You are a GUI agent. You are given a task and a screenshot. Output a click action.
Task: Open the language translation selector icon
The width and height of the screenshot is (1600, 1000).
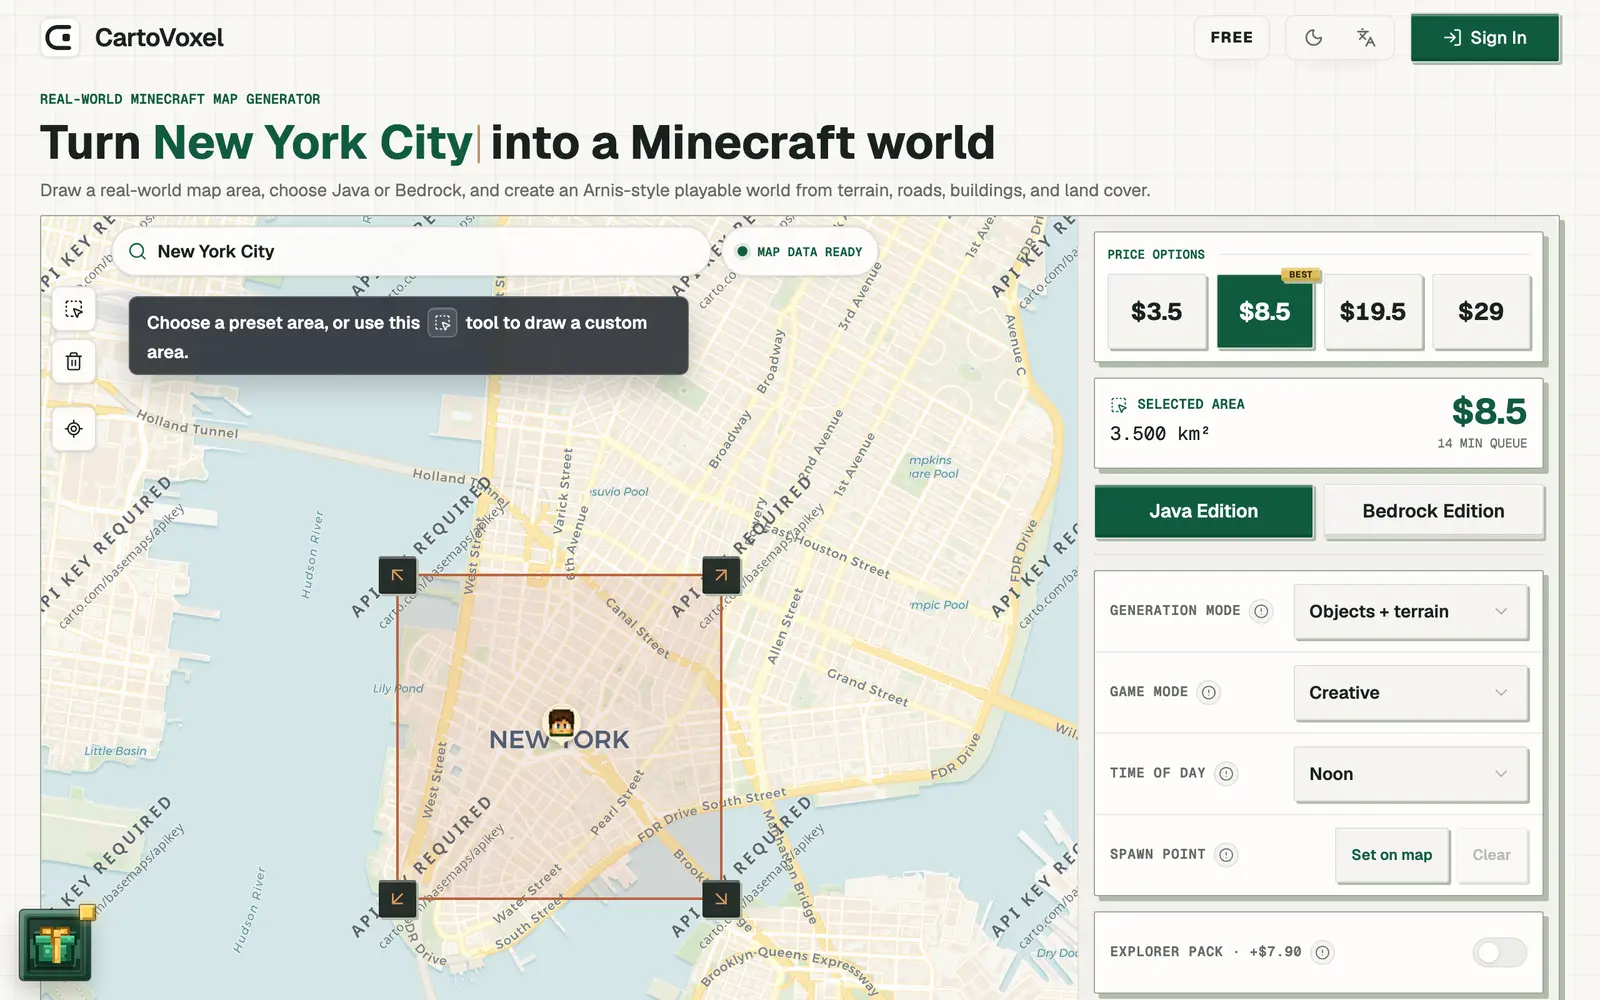click(1366, 38)
